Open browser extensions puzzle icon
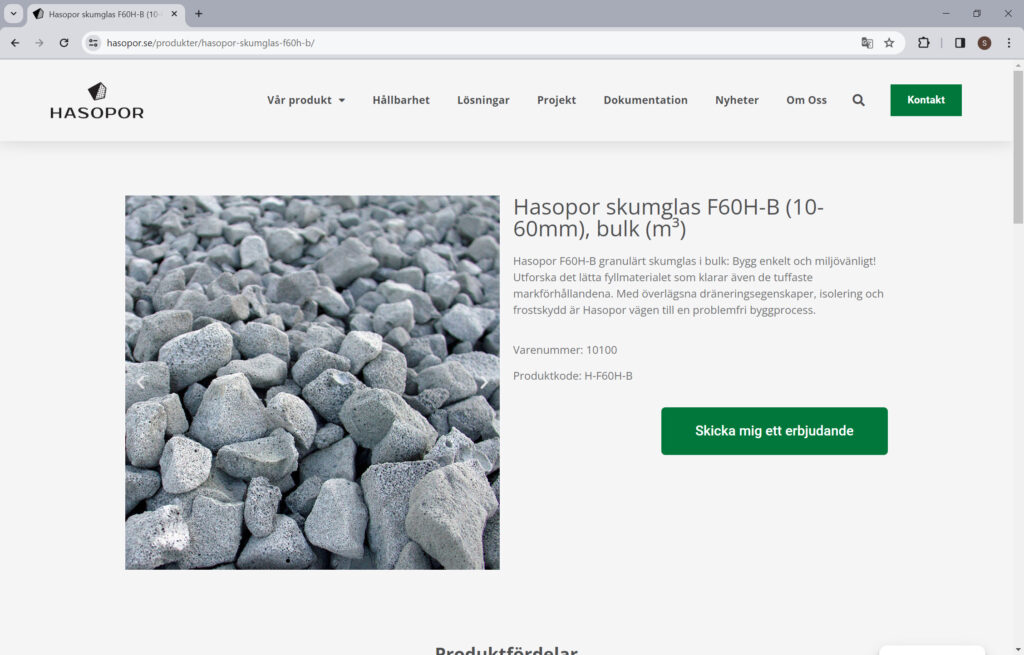The width and height of the screenshot is (1024, 655). pyautogui.click(x=923, y=43)
